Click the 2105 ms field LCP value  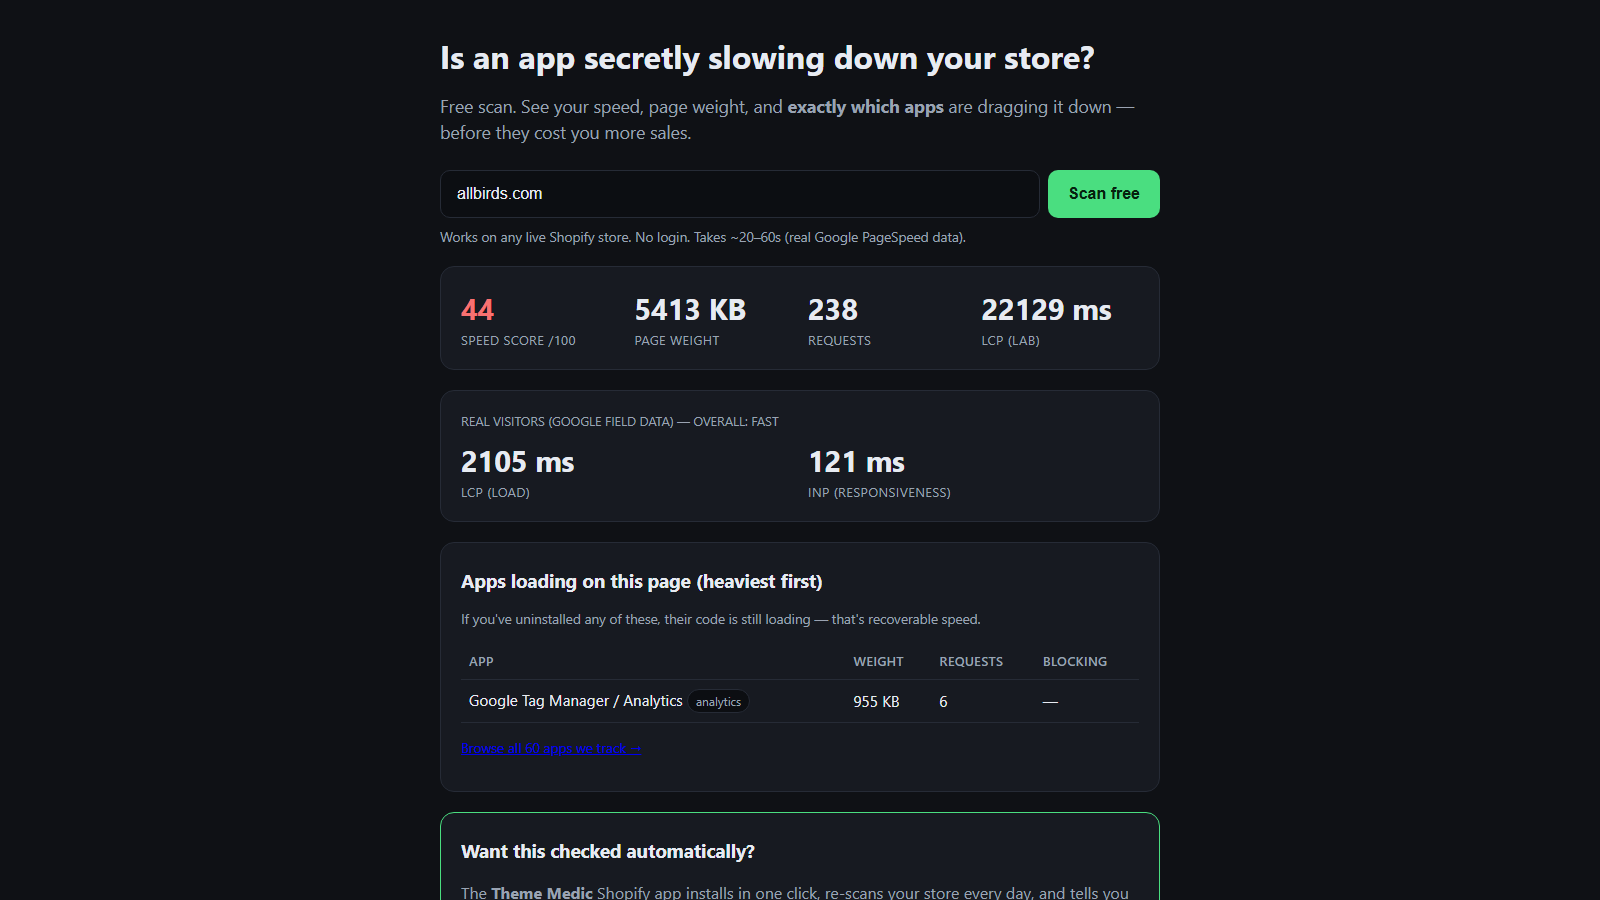point(517,462)
